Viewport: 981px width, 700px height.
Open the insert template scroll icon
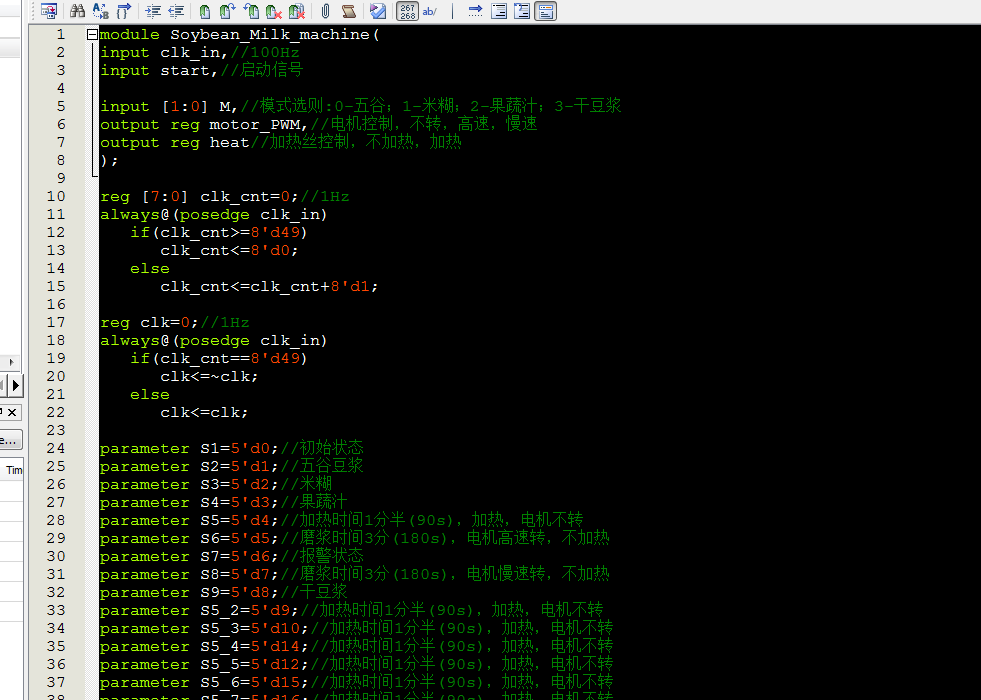(x=349, y=11)
